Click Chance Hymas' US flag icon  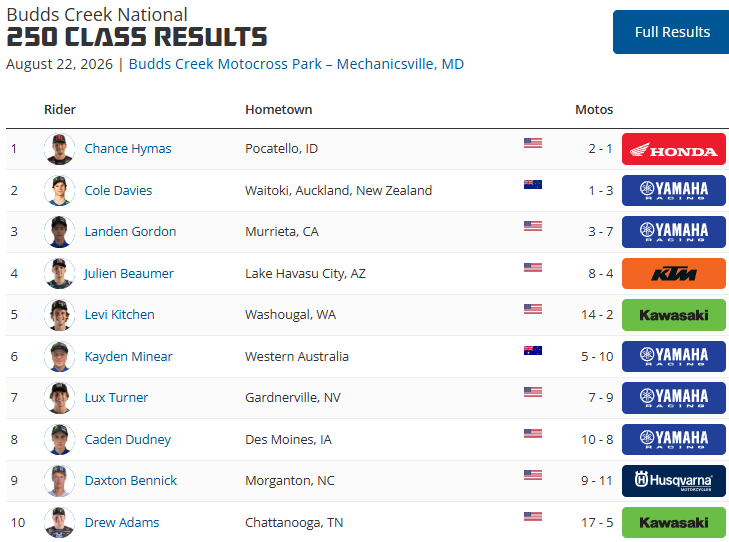(533, 143)
